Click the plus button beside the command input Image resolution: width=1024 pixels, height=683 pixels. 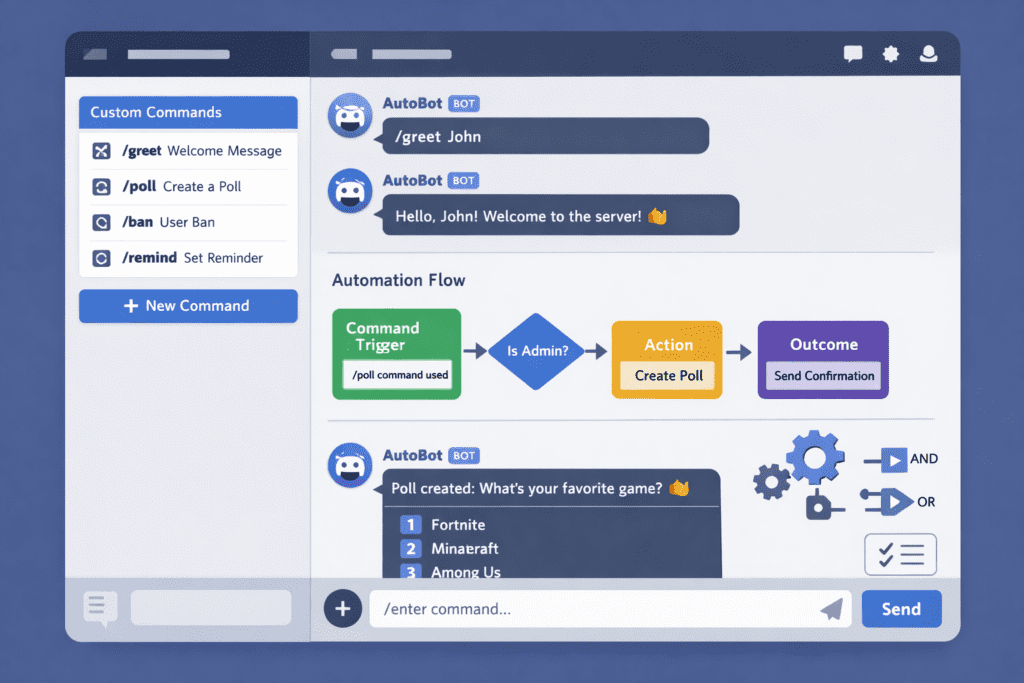343,608
